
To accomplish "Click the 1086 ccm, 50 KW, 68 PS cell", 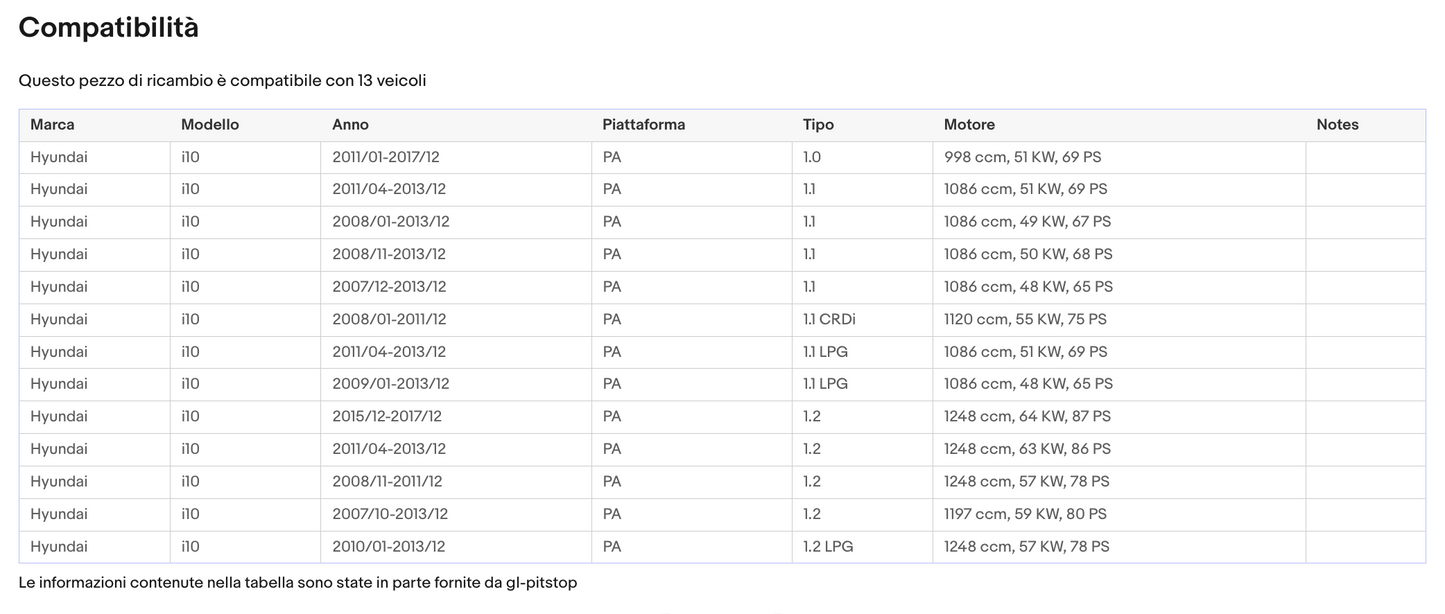I will (x=1028, y=254).
